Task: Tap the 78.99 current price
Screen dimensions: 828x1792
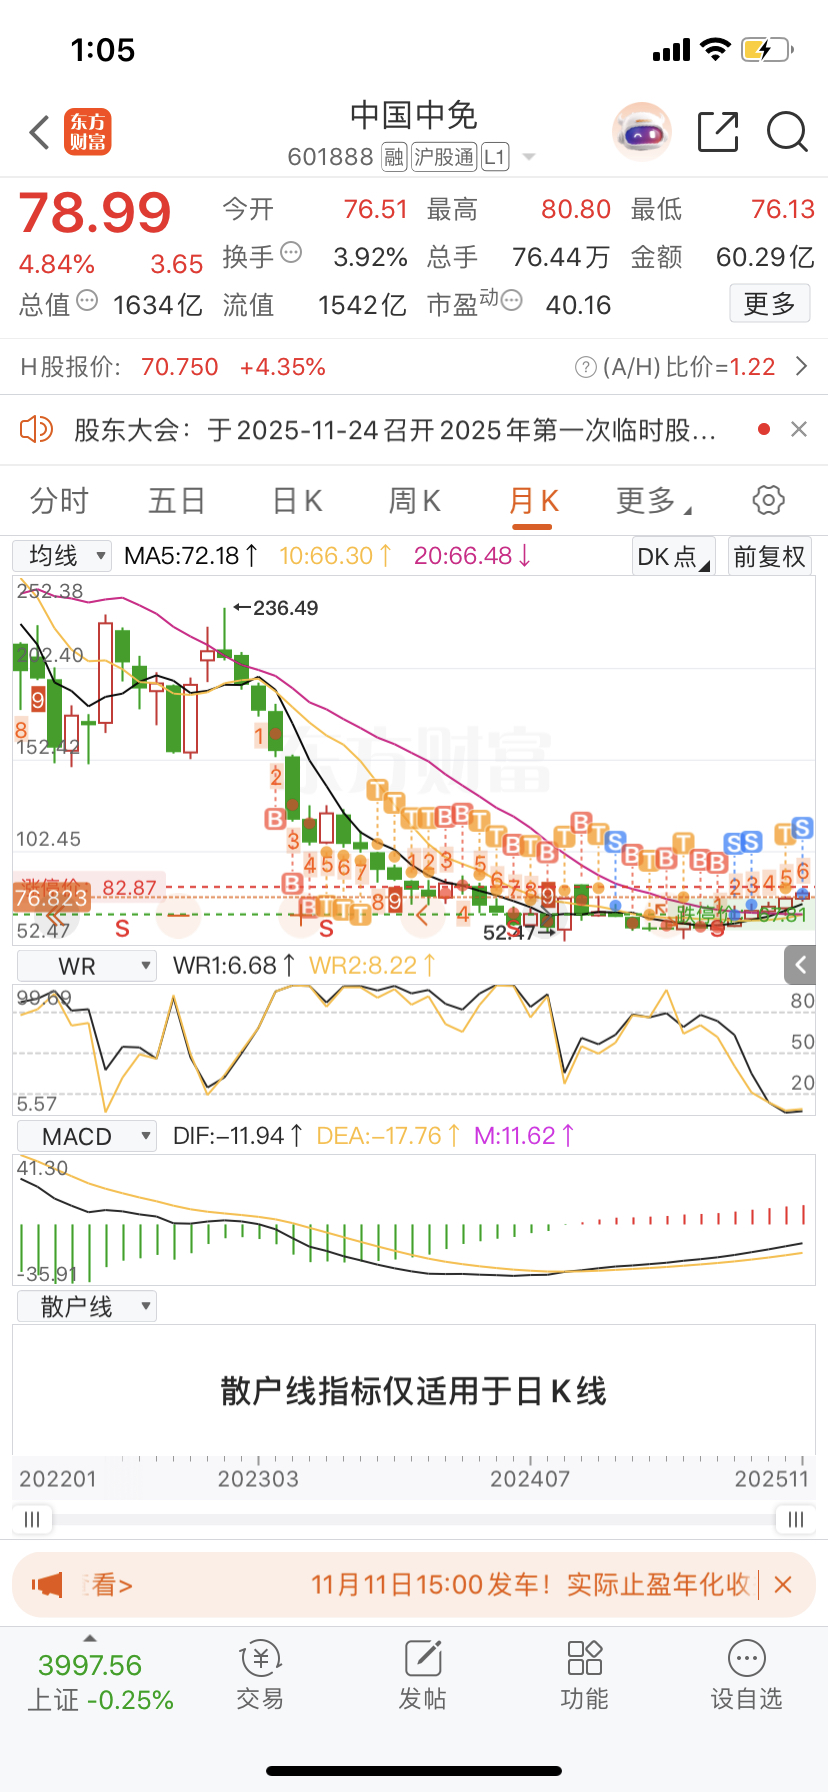Action: pyautogui.click(x=95, y=212)
